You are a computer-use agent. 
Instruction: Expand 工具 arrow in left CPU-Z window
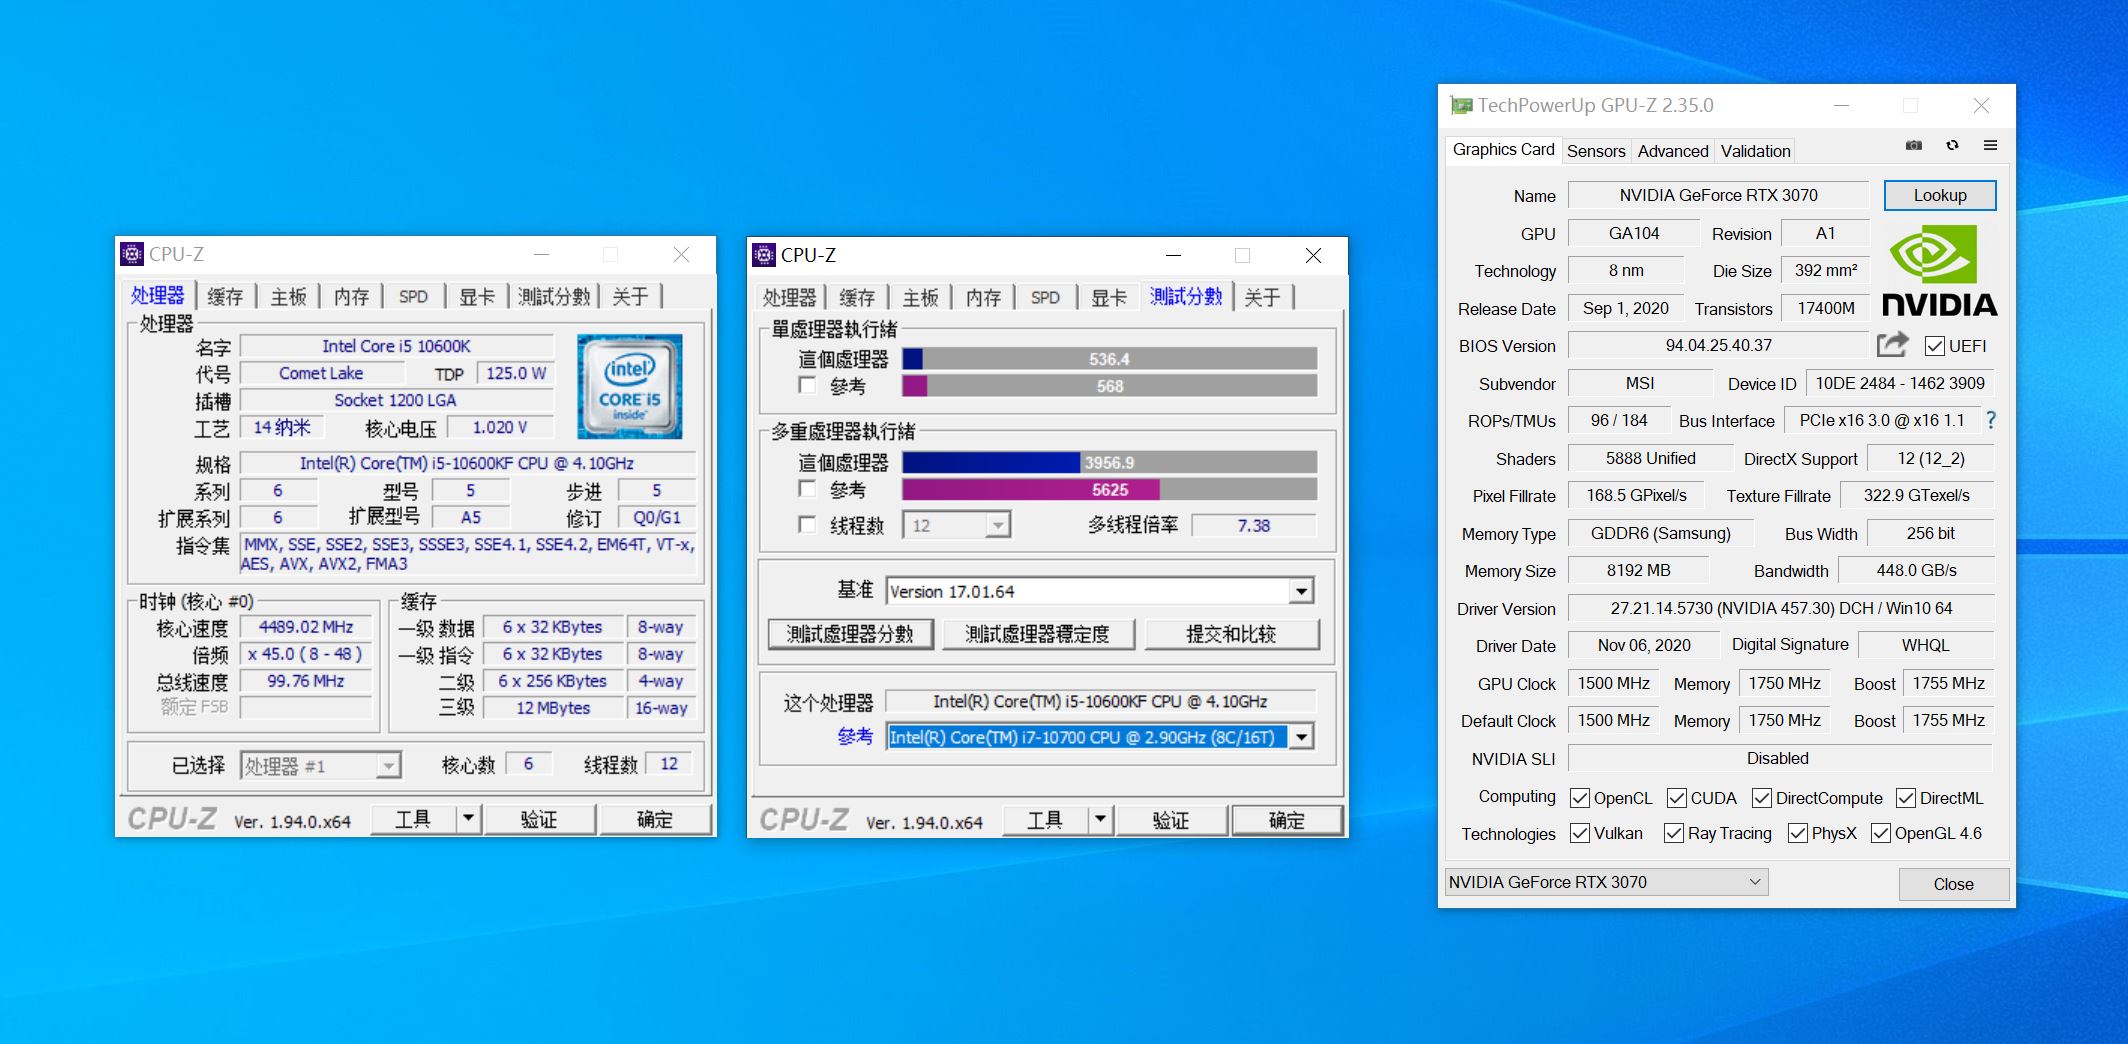468,819
